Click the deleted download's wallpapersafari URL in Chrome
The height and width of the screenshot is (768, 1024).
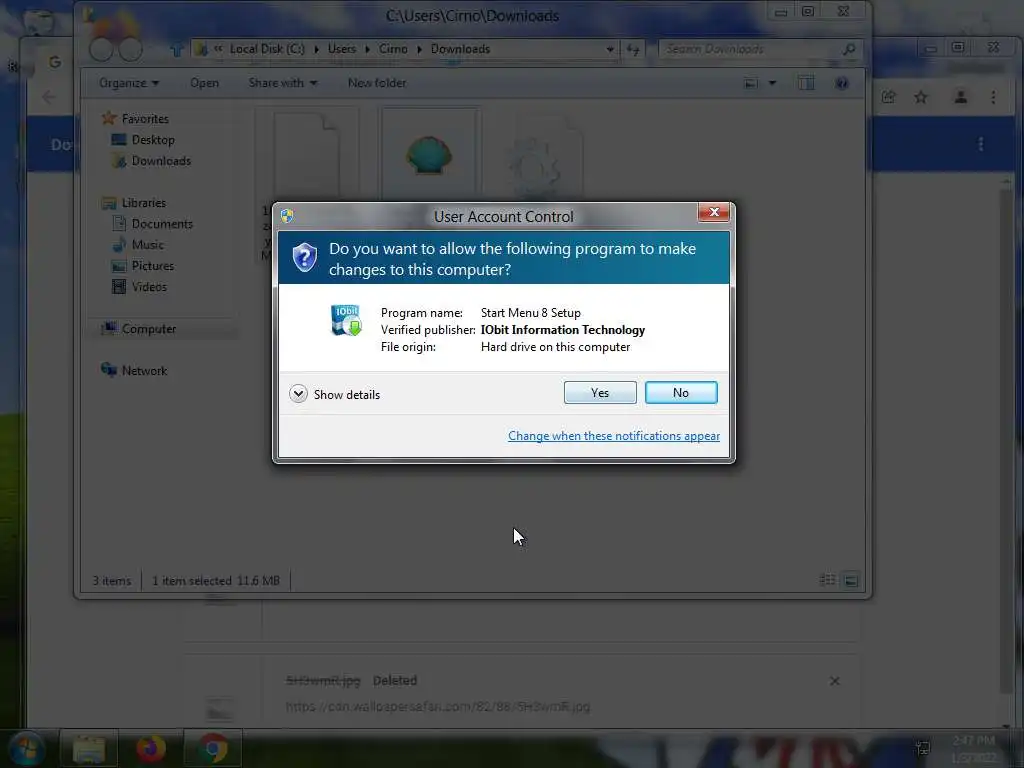click(x=438, y=707)
